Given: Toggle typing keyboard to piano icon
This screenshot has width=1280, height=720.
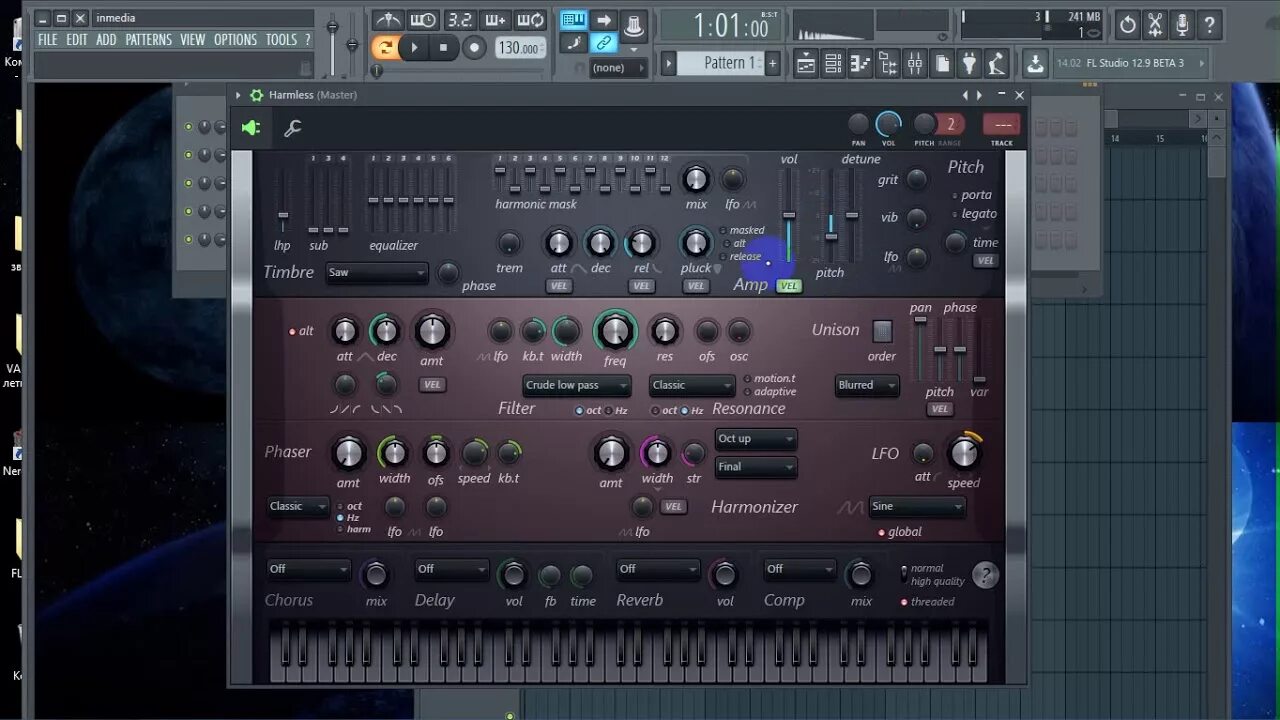Looking at the screenshot, I should click(573, 20).
